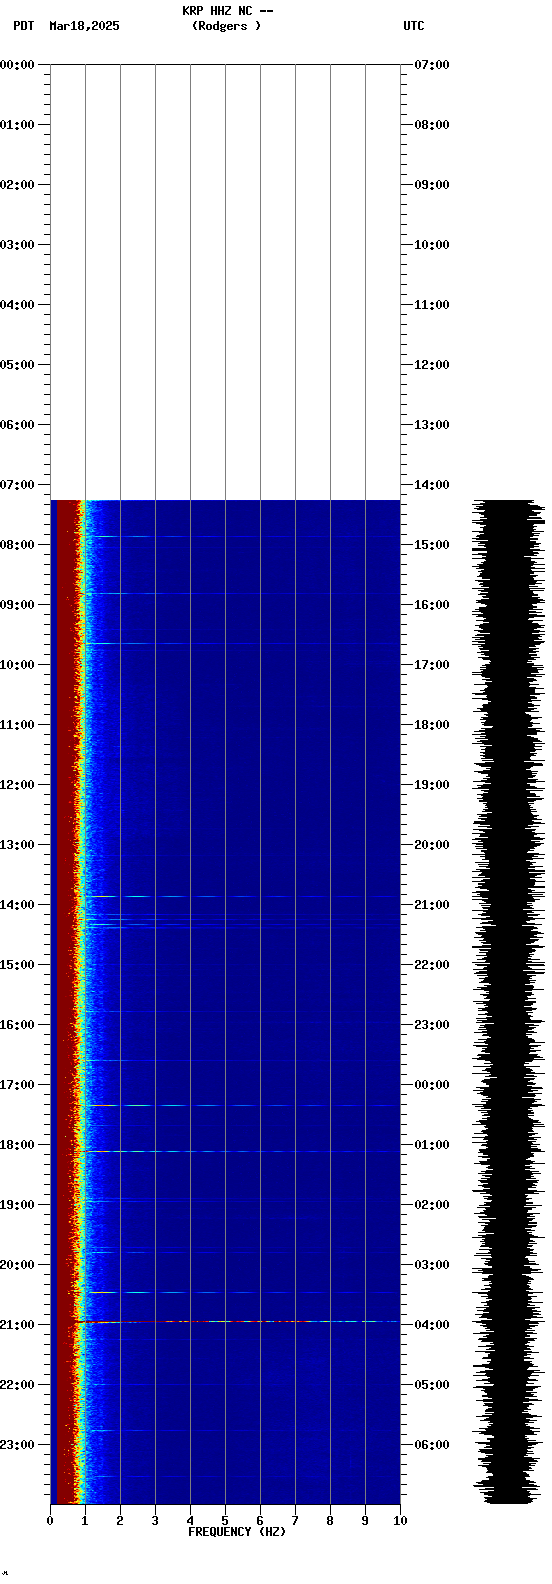Click the 15:00 UTC time label
Image resolution: width=552 pixels, height=1584 pixels.
[432, 545]
